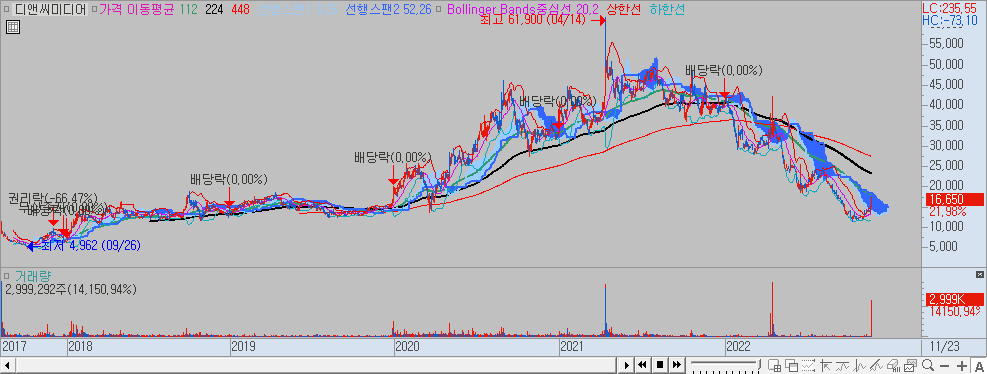Image resolution: width=987 pixels, height=374 pixels.
Task: Click the dotted rectangle chart region icon
Action: (x=808, y=365)
